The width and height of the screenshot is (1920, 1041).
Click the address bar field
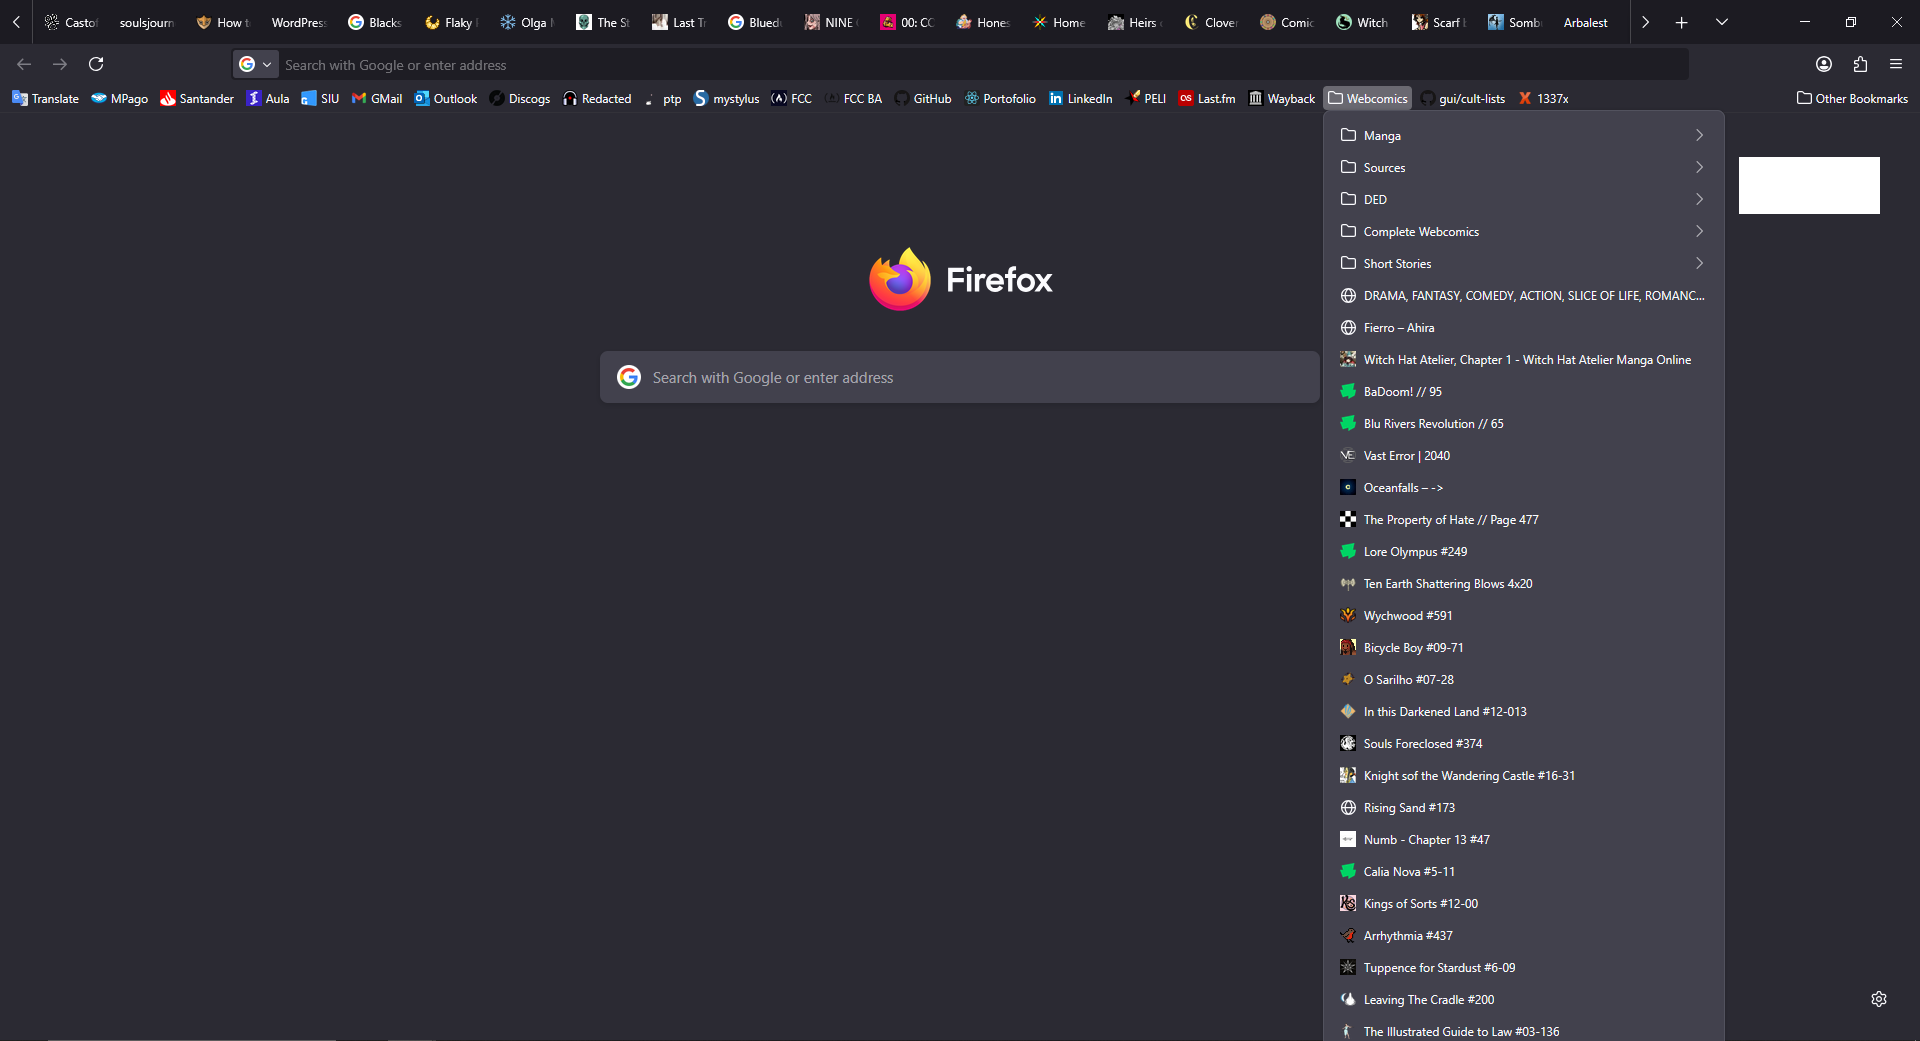tap(960, 64)
